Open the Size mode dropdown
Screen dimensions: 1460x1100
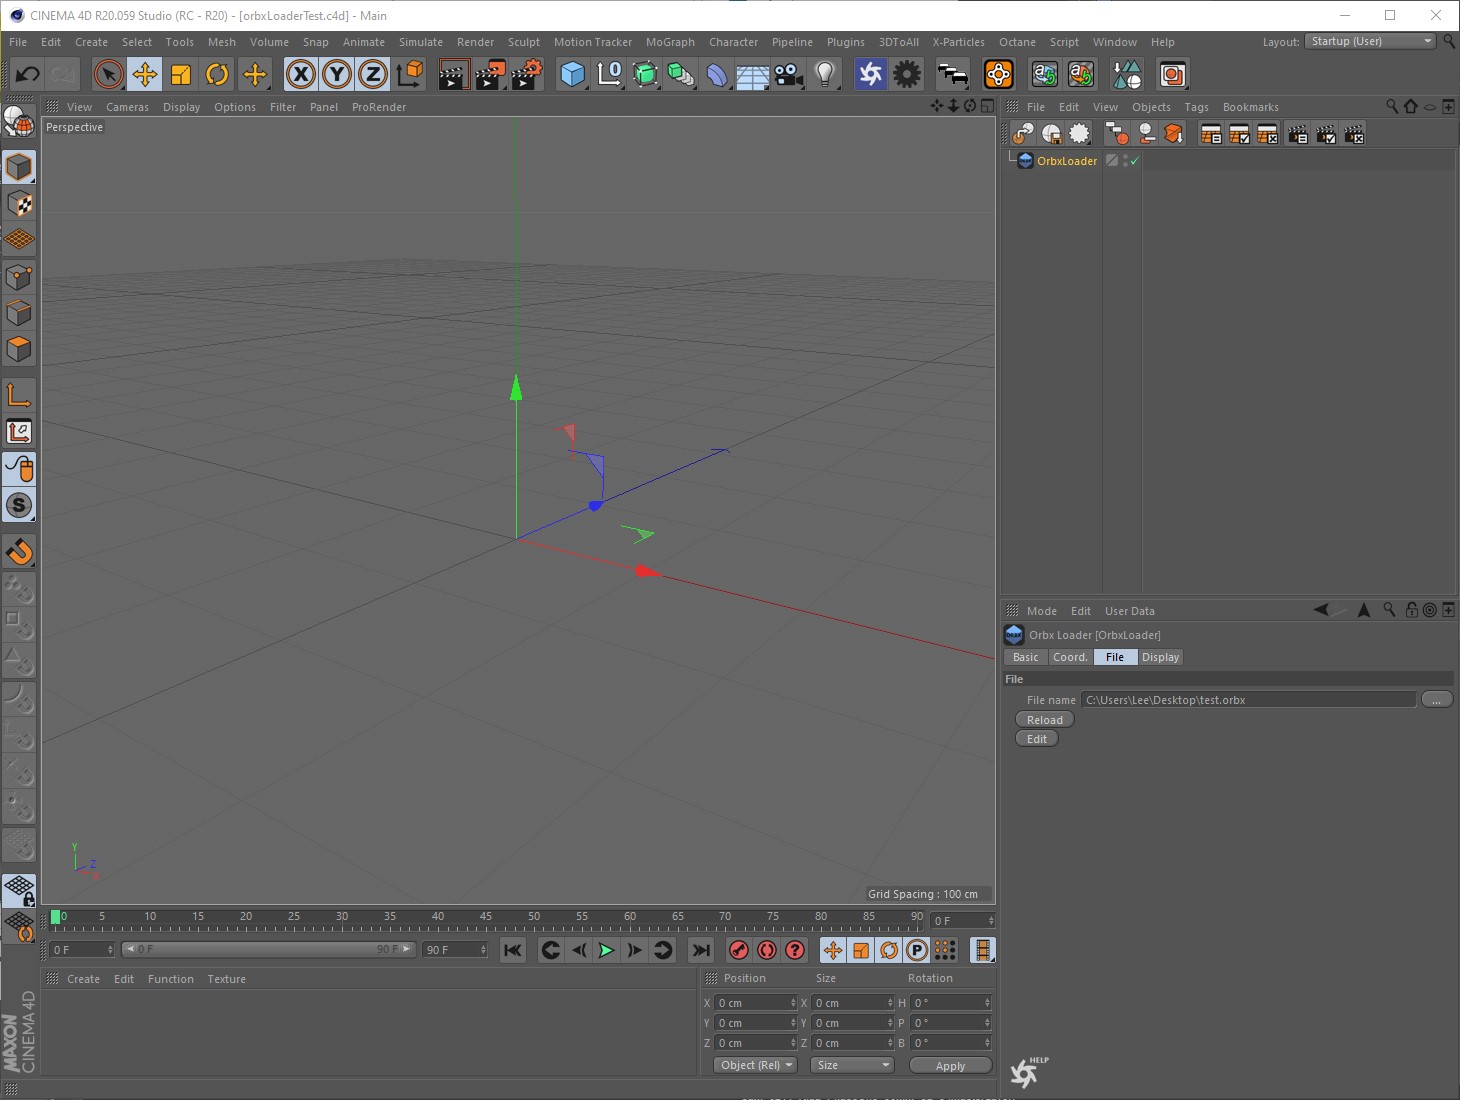click(852, 1065)
